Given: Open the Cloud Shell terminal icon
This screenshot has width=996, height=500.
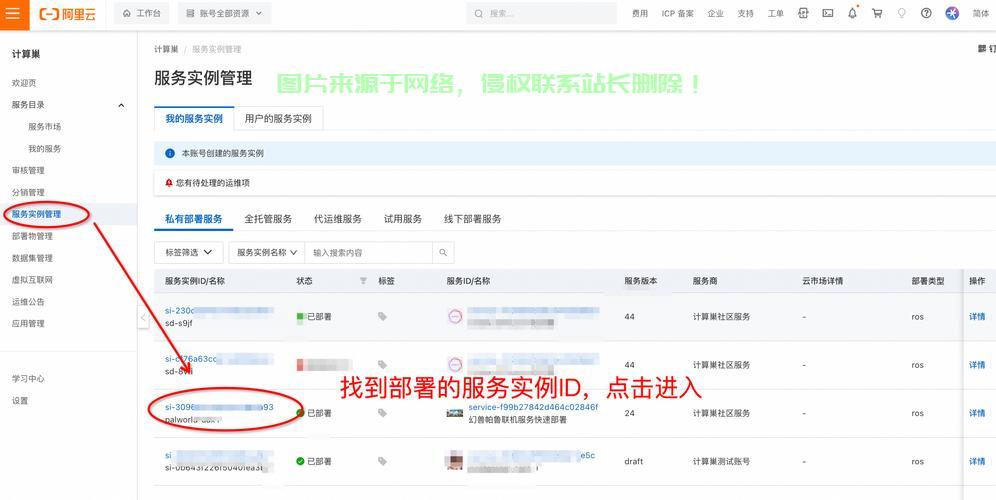Looking at the screenshot, I should pyautogui.click(x=828, y=14).
